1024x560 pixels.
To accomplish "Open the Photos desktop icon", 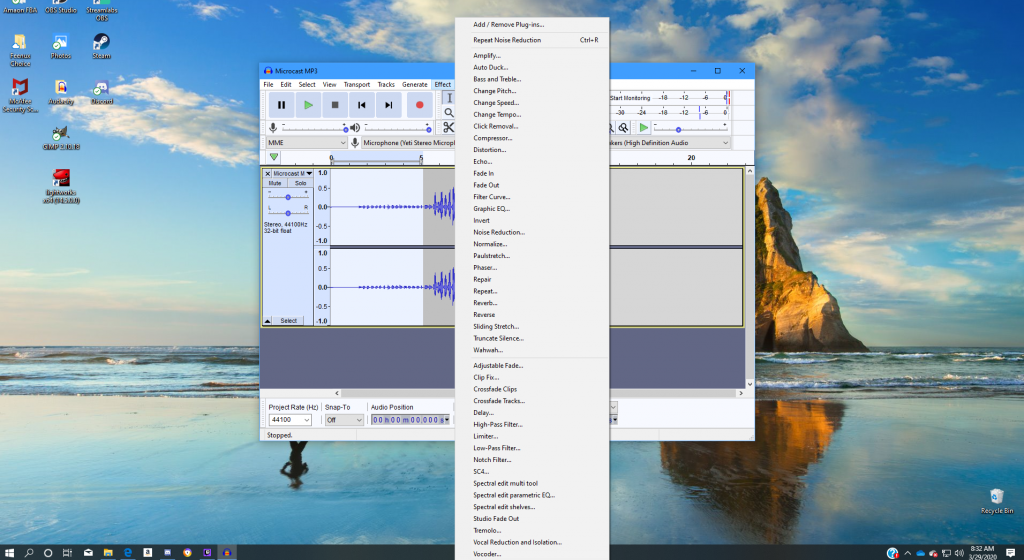I will (x=61, y=46).
